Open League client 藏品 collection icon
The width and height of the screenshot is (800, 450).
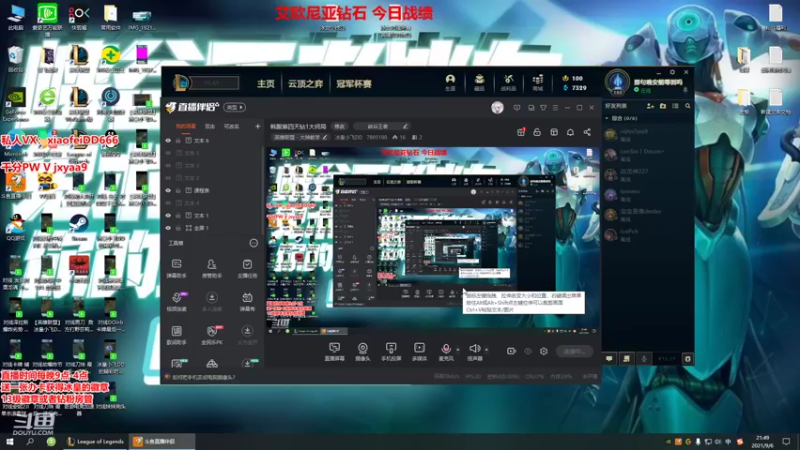479,82
